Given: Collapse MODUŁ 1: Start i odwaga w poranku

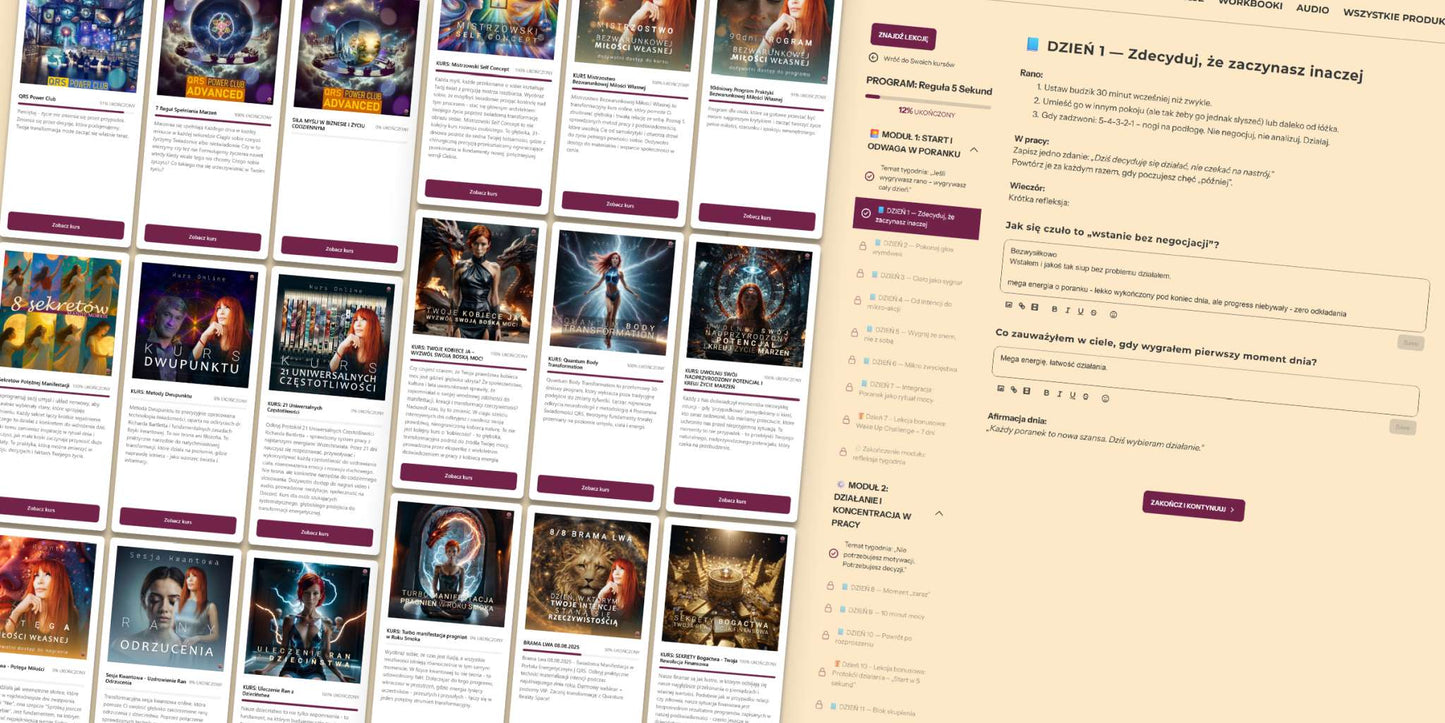Looking at the screenshot, I should coord(974,150).
